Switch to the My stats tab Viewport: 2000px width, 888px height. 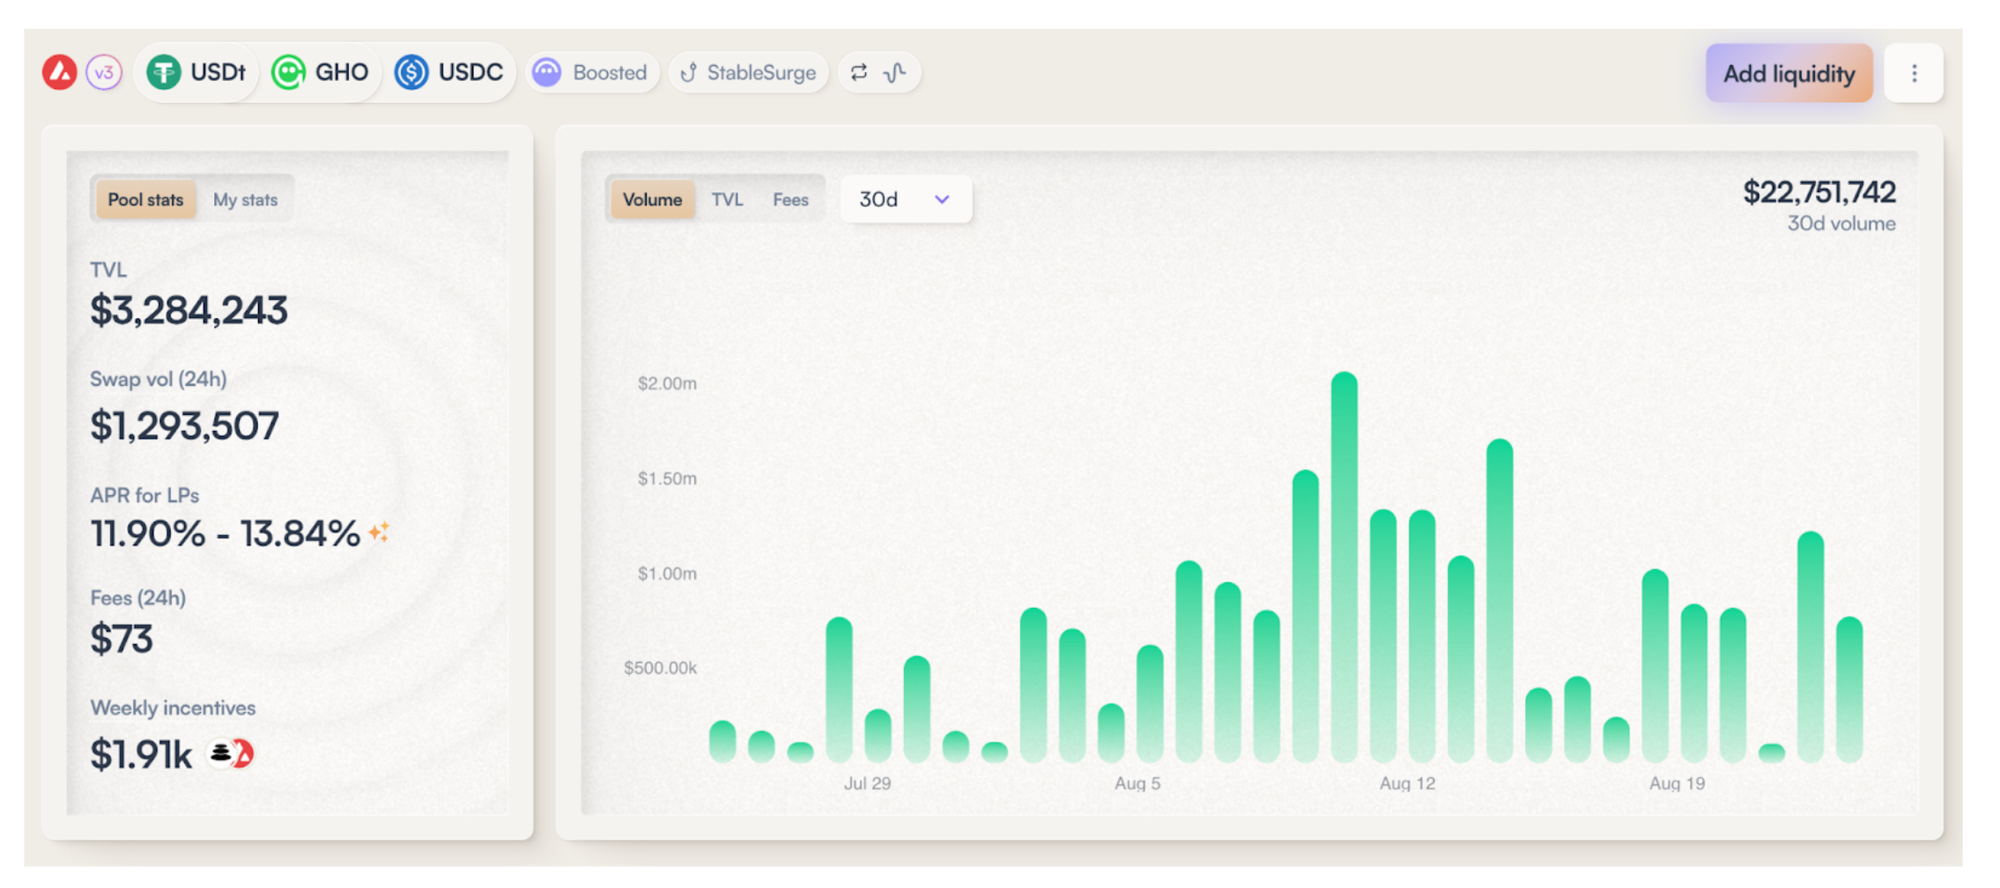[x=245, y=199]
